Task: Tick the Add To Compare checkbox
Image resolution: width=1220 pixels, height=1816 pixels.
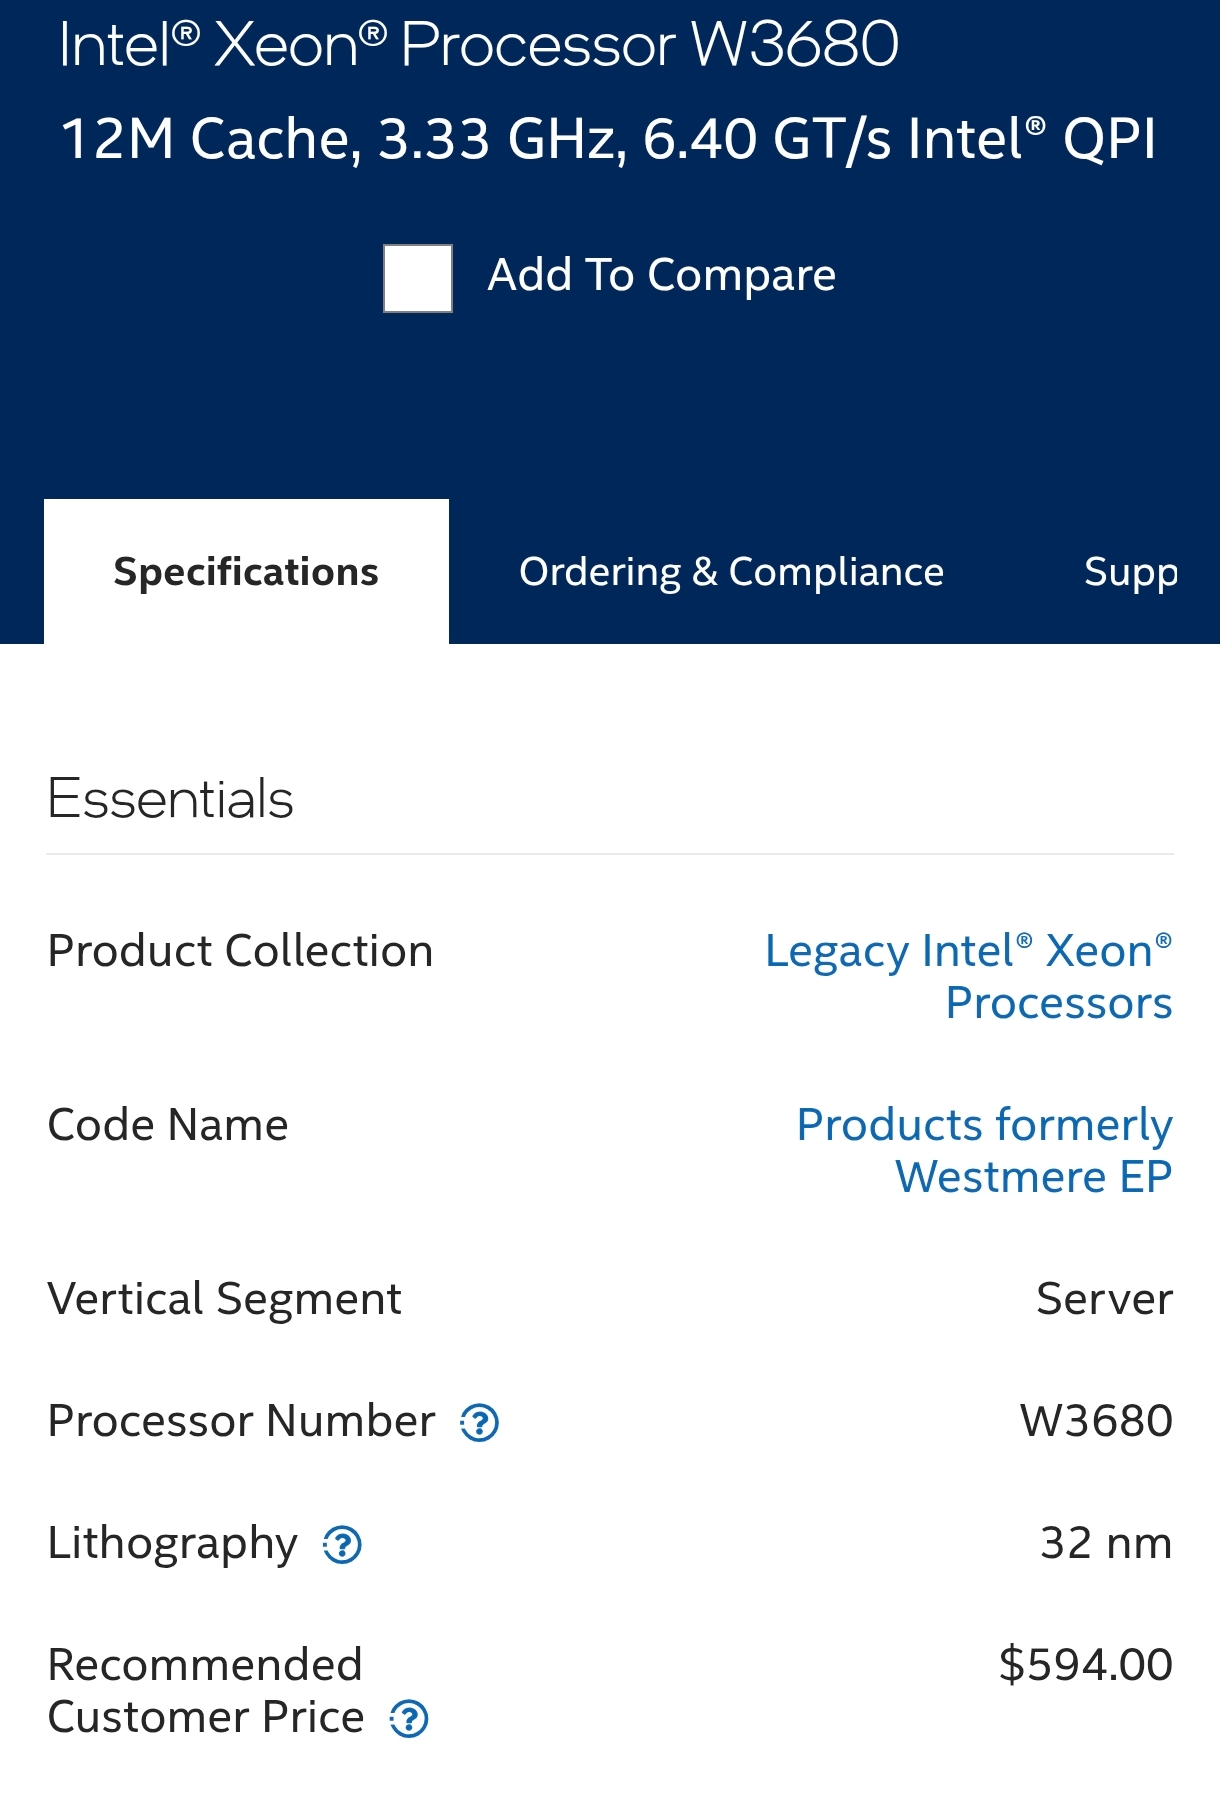Action: click(418, 278)
